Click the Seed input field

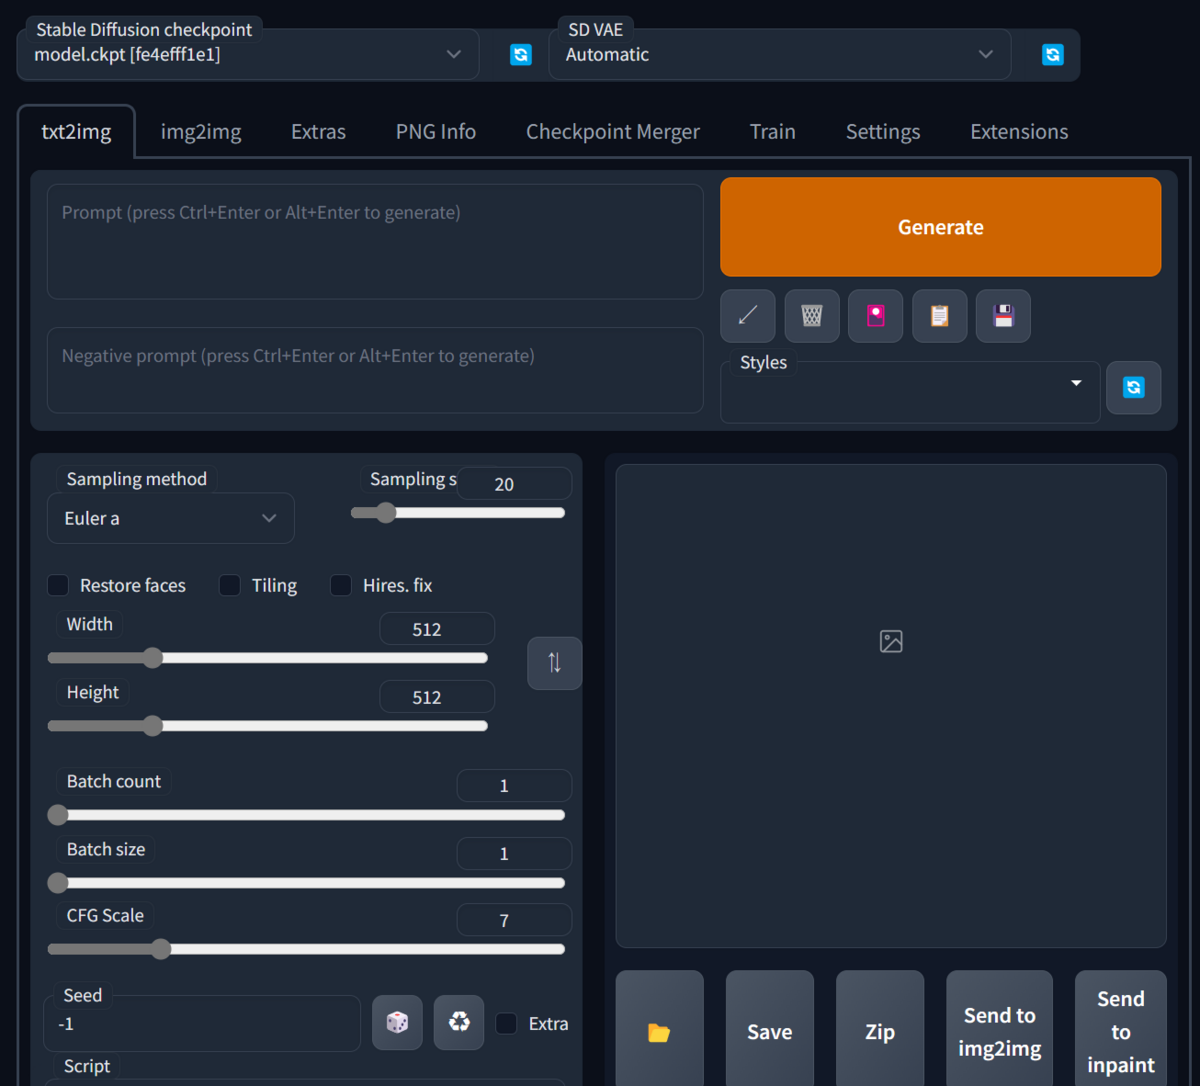[202, 1023]
